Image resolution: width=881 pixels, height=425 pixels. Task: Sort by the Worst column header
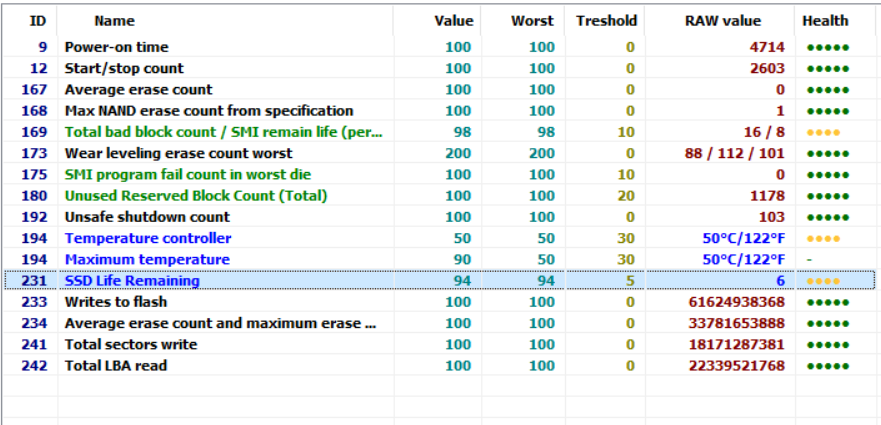pos(532,20)
